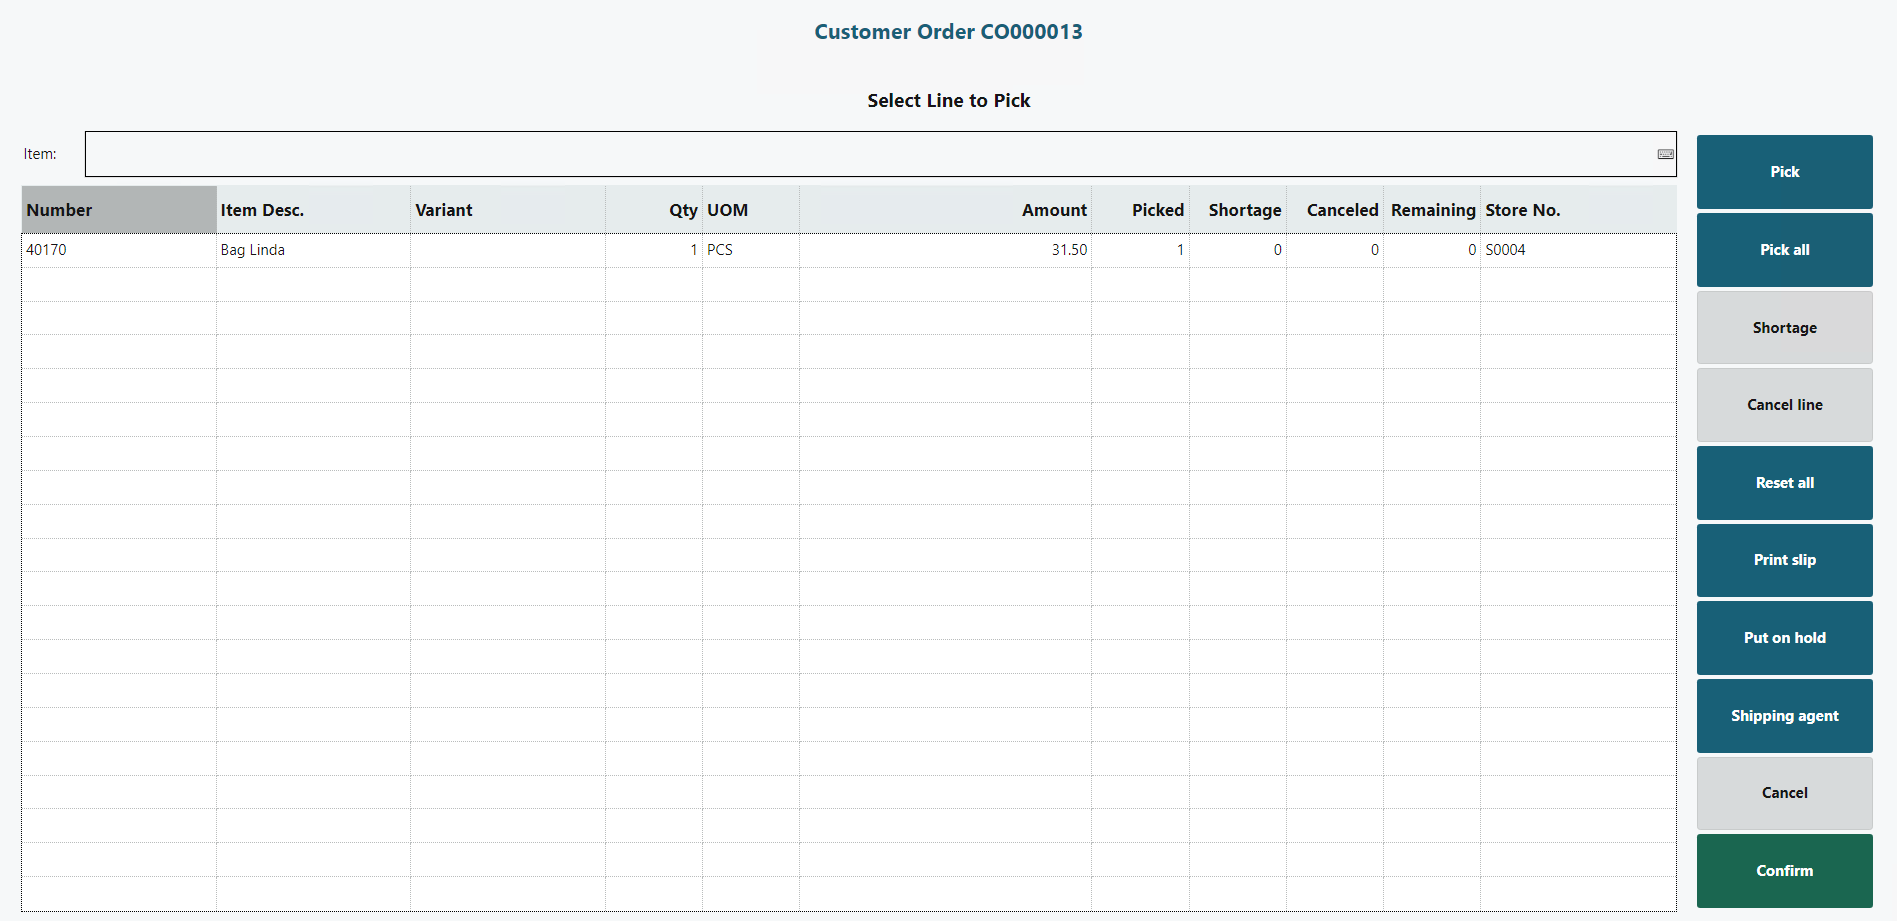Open the Shipping agent option
Viewport: 1897px width, 921px height.
1784,716
